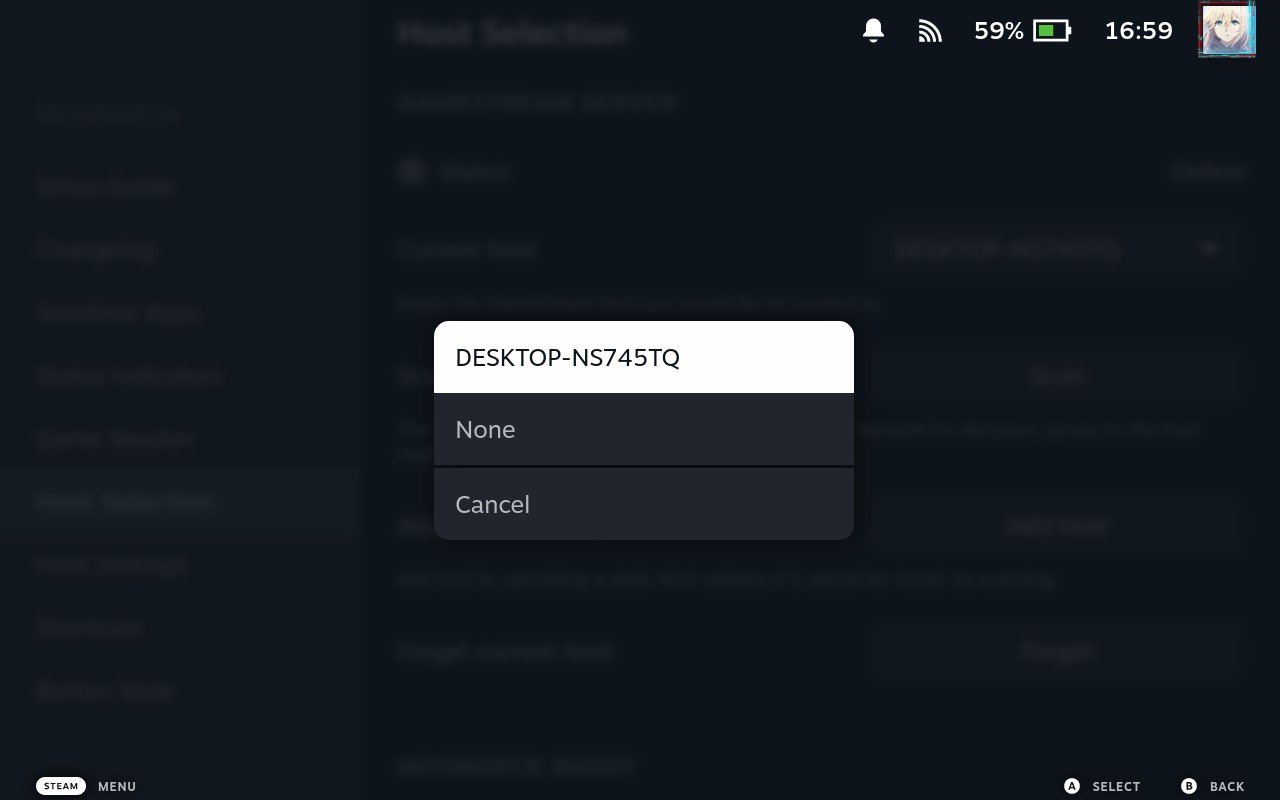Click the 16:59 clock
Image resolution: width=1280 pixels, height=800 pixels.
pyautogui.click(x=1138, y=31)
